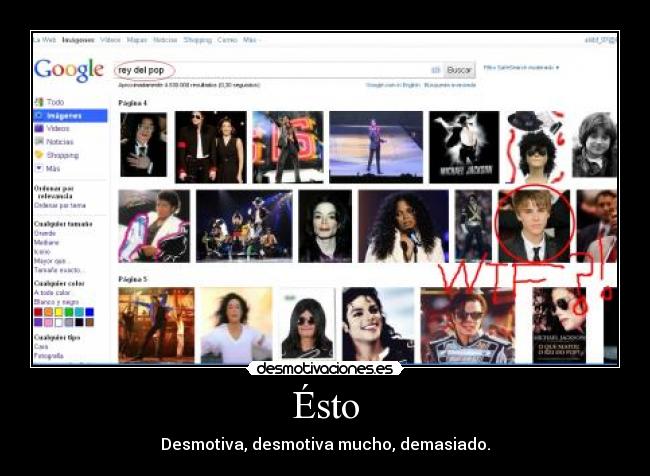Screen dimensions: 650x476
Task: Select Vídeos label in the left sidebar
Action: click(x=58, y=129)
